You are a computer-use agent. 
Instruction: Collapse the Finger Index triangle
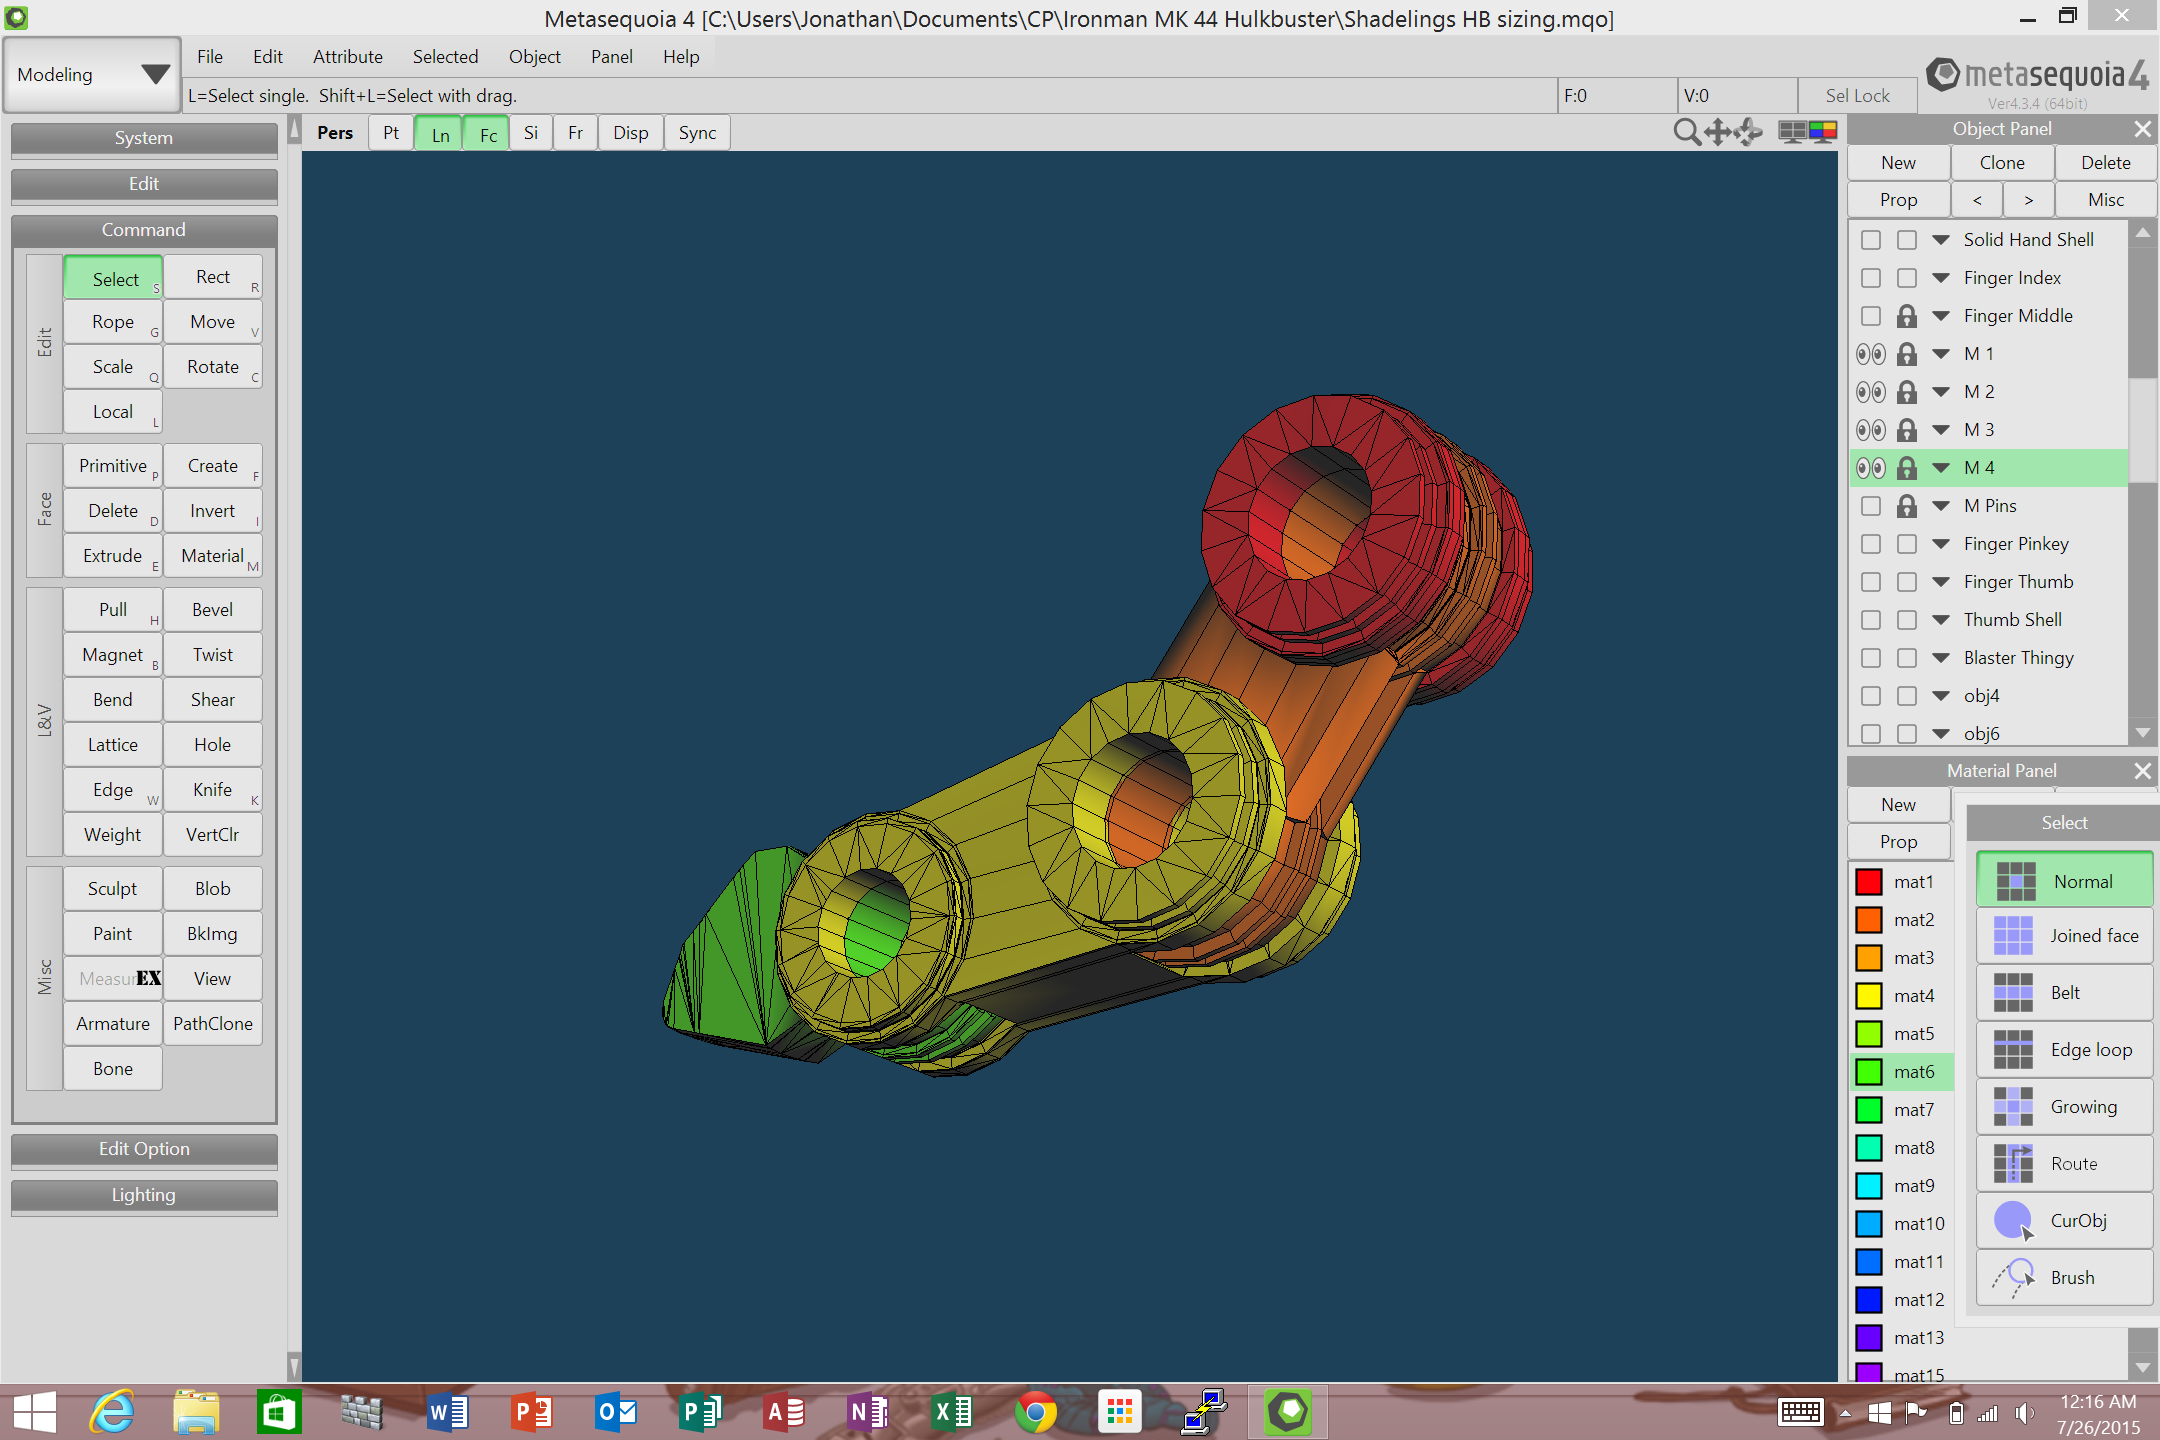pos(1941,278)
